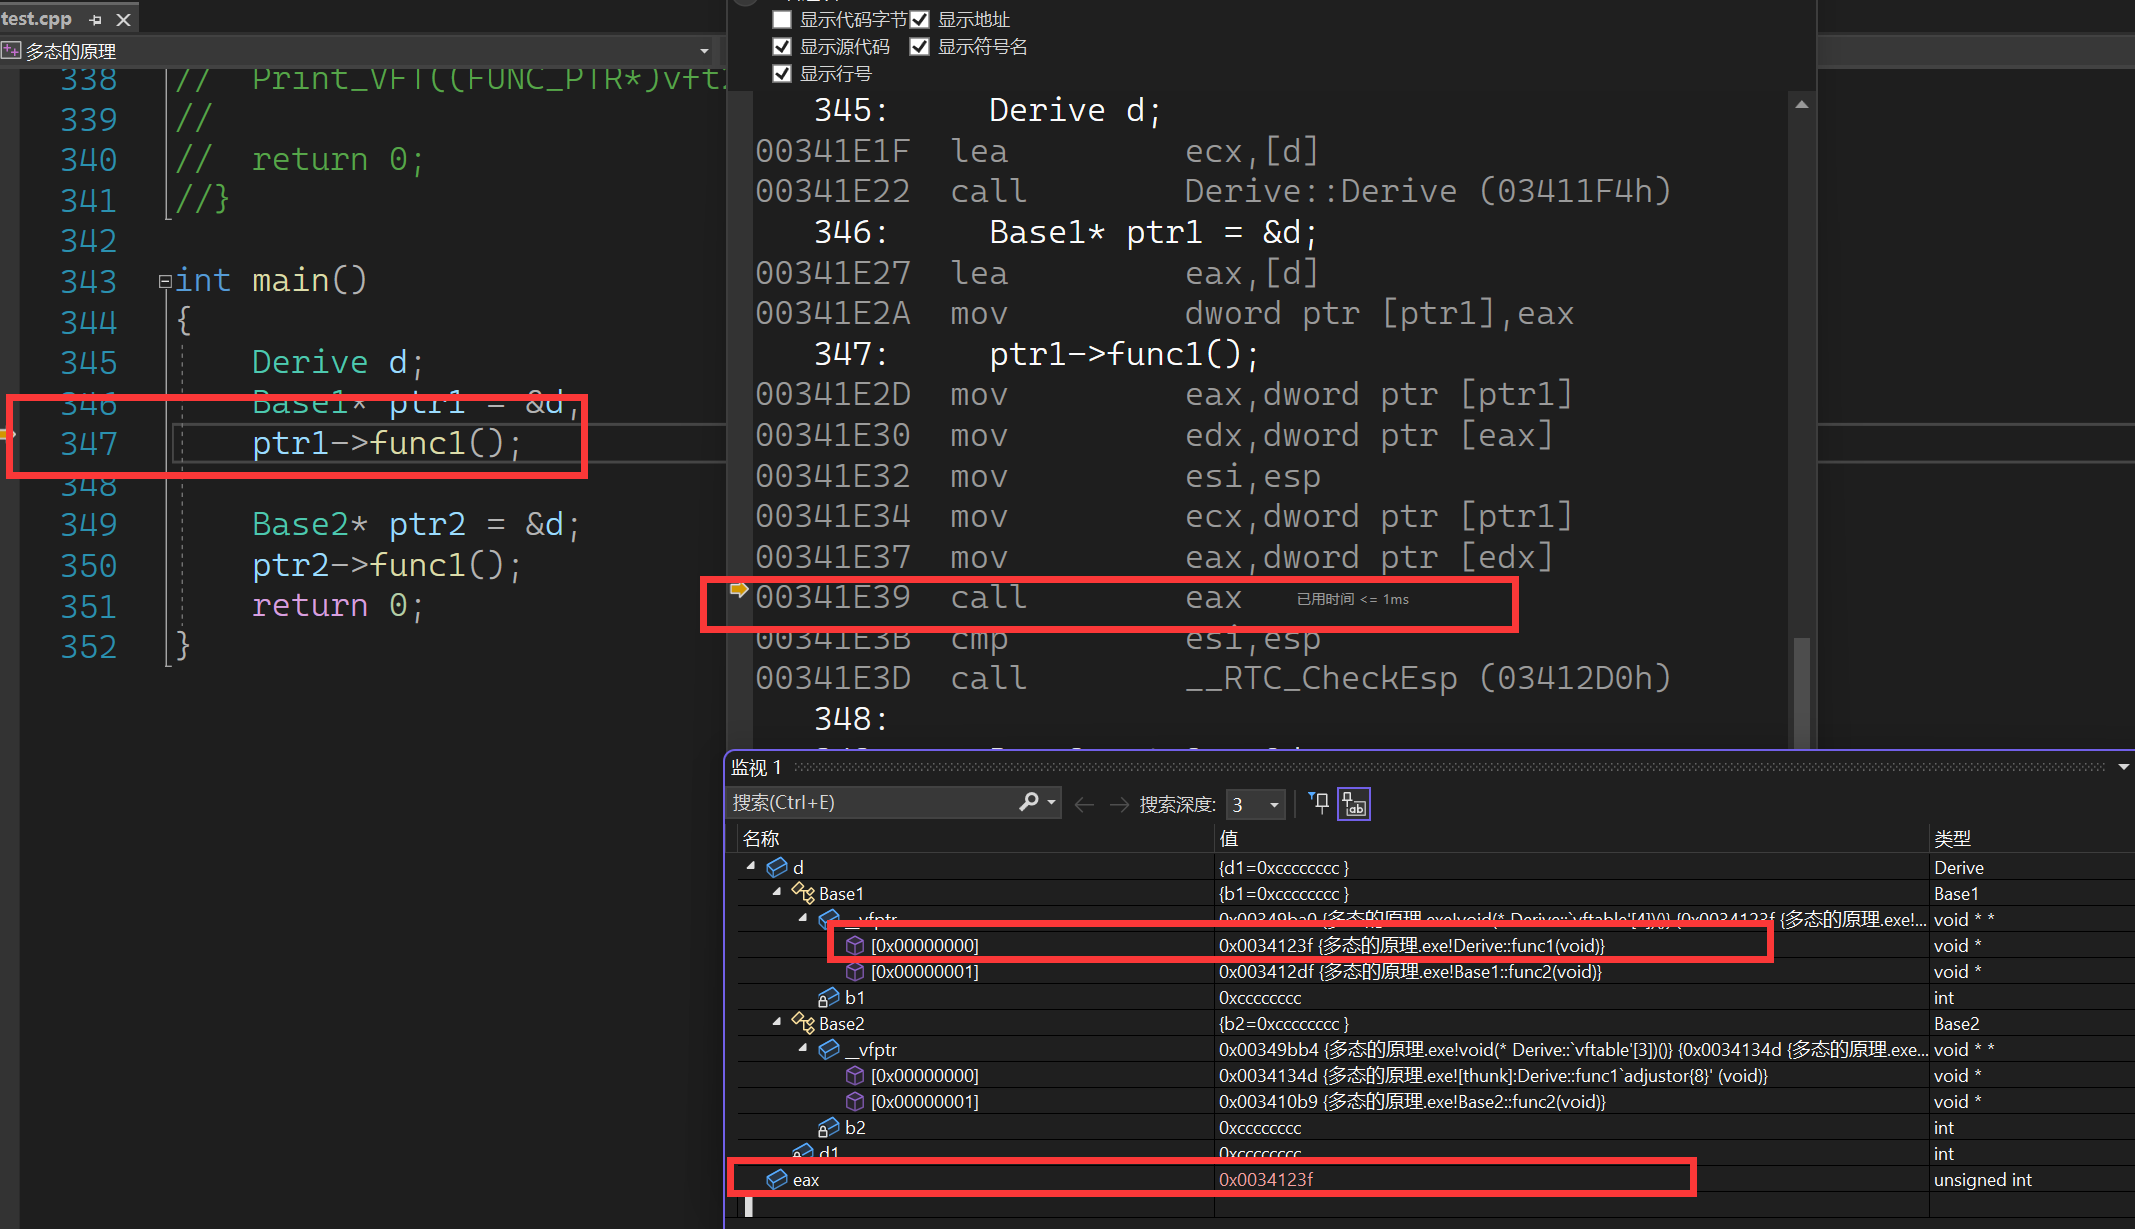Image resolution: width=2135 pixels, height=1229 pixels.
Task: Click the locked field icon of b2
Action: point(829,1127)
